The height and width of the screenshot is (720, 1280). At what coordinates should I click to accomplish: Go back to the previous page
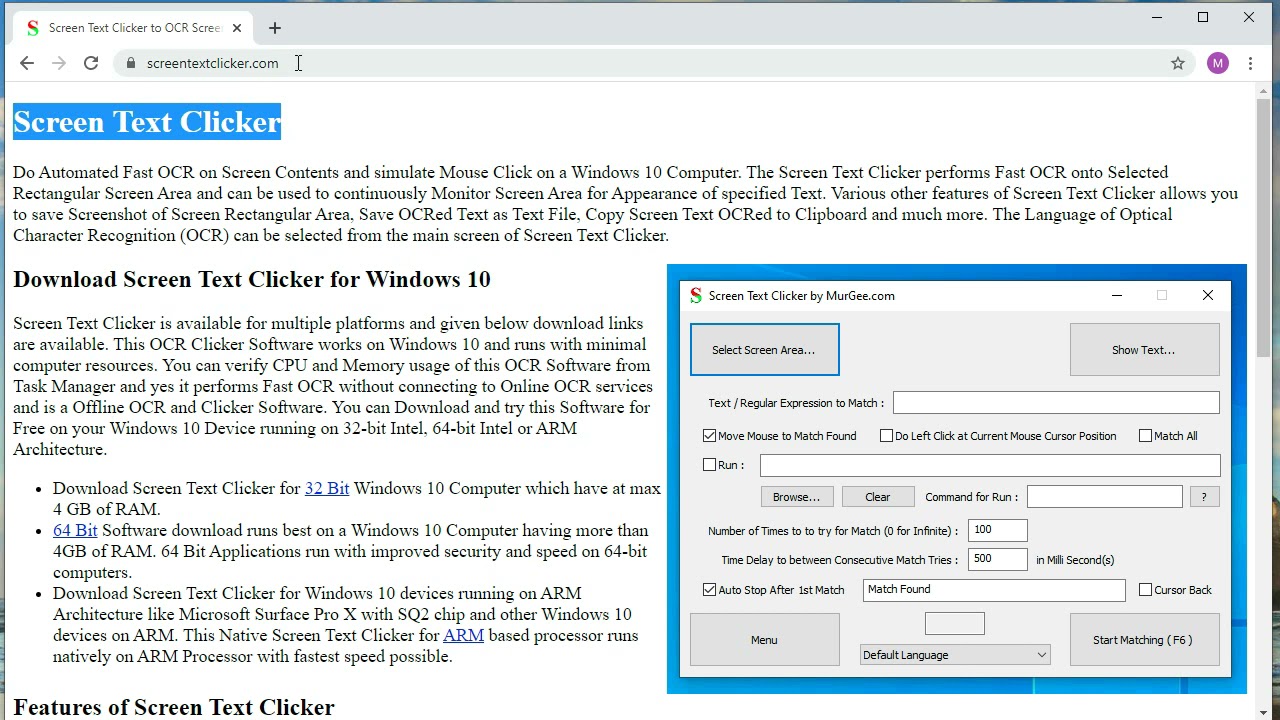(27, 63)
